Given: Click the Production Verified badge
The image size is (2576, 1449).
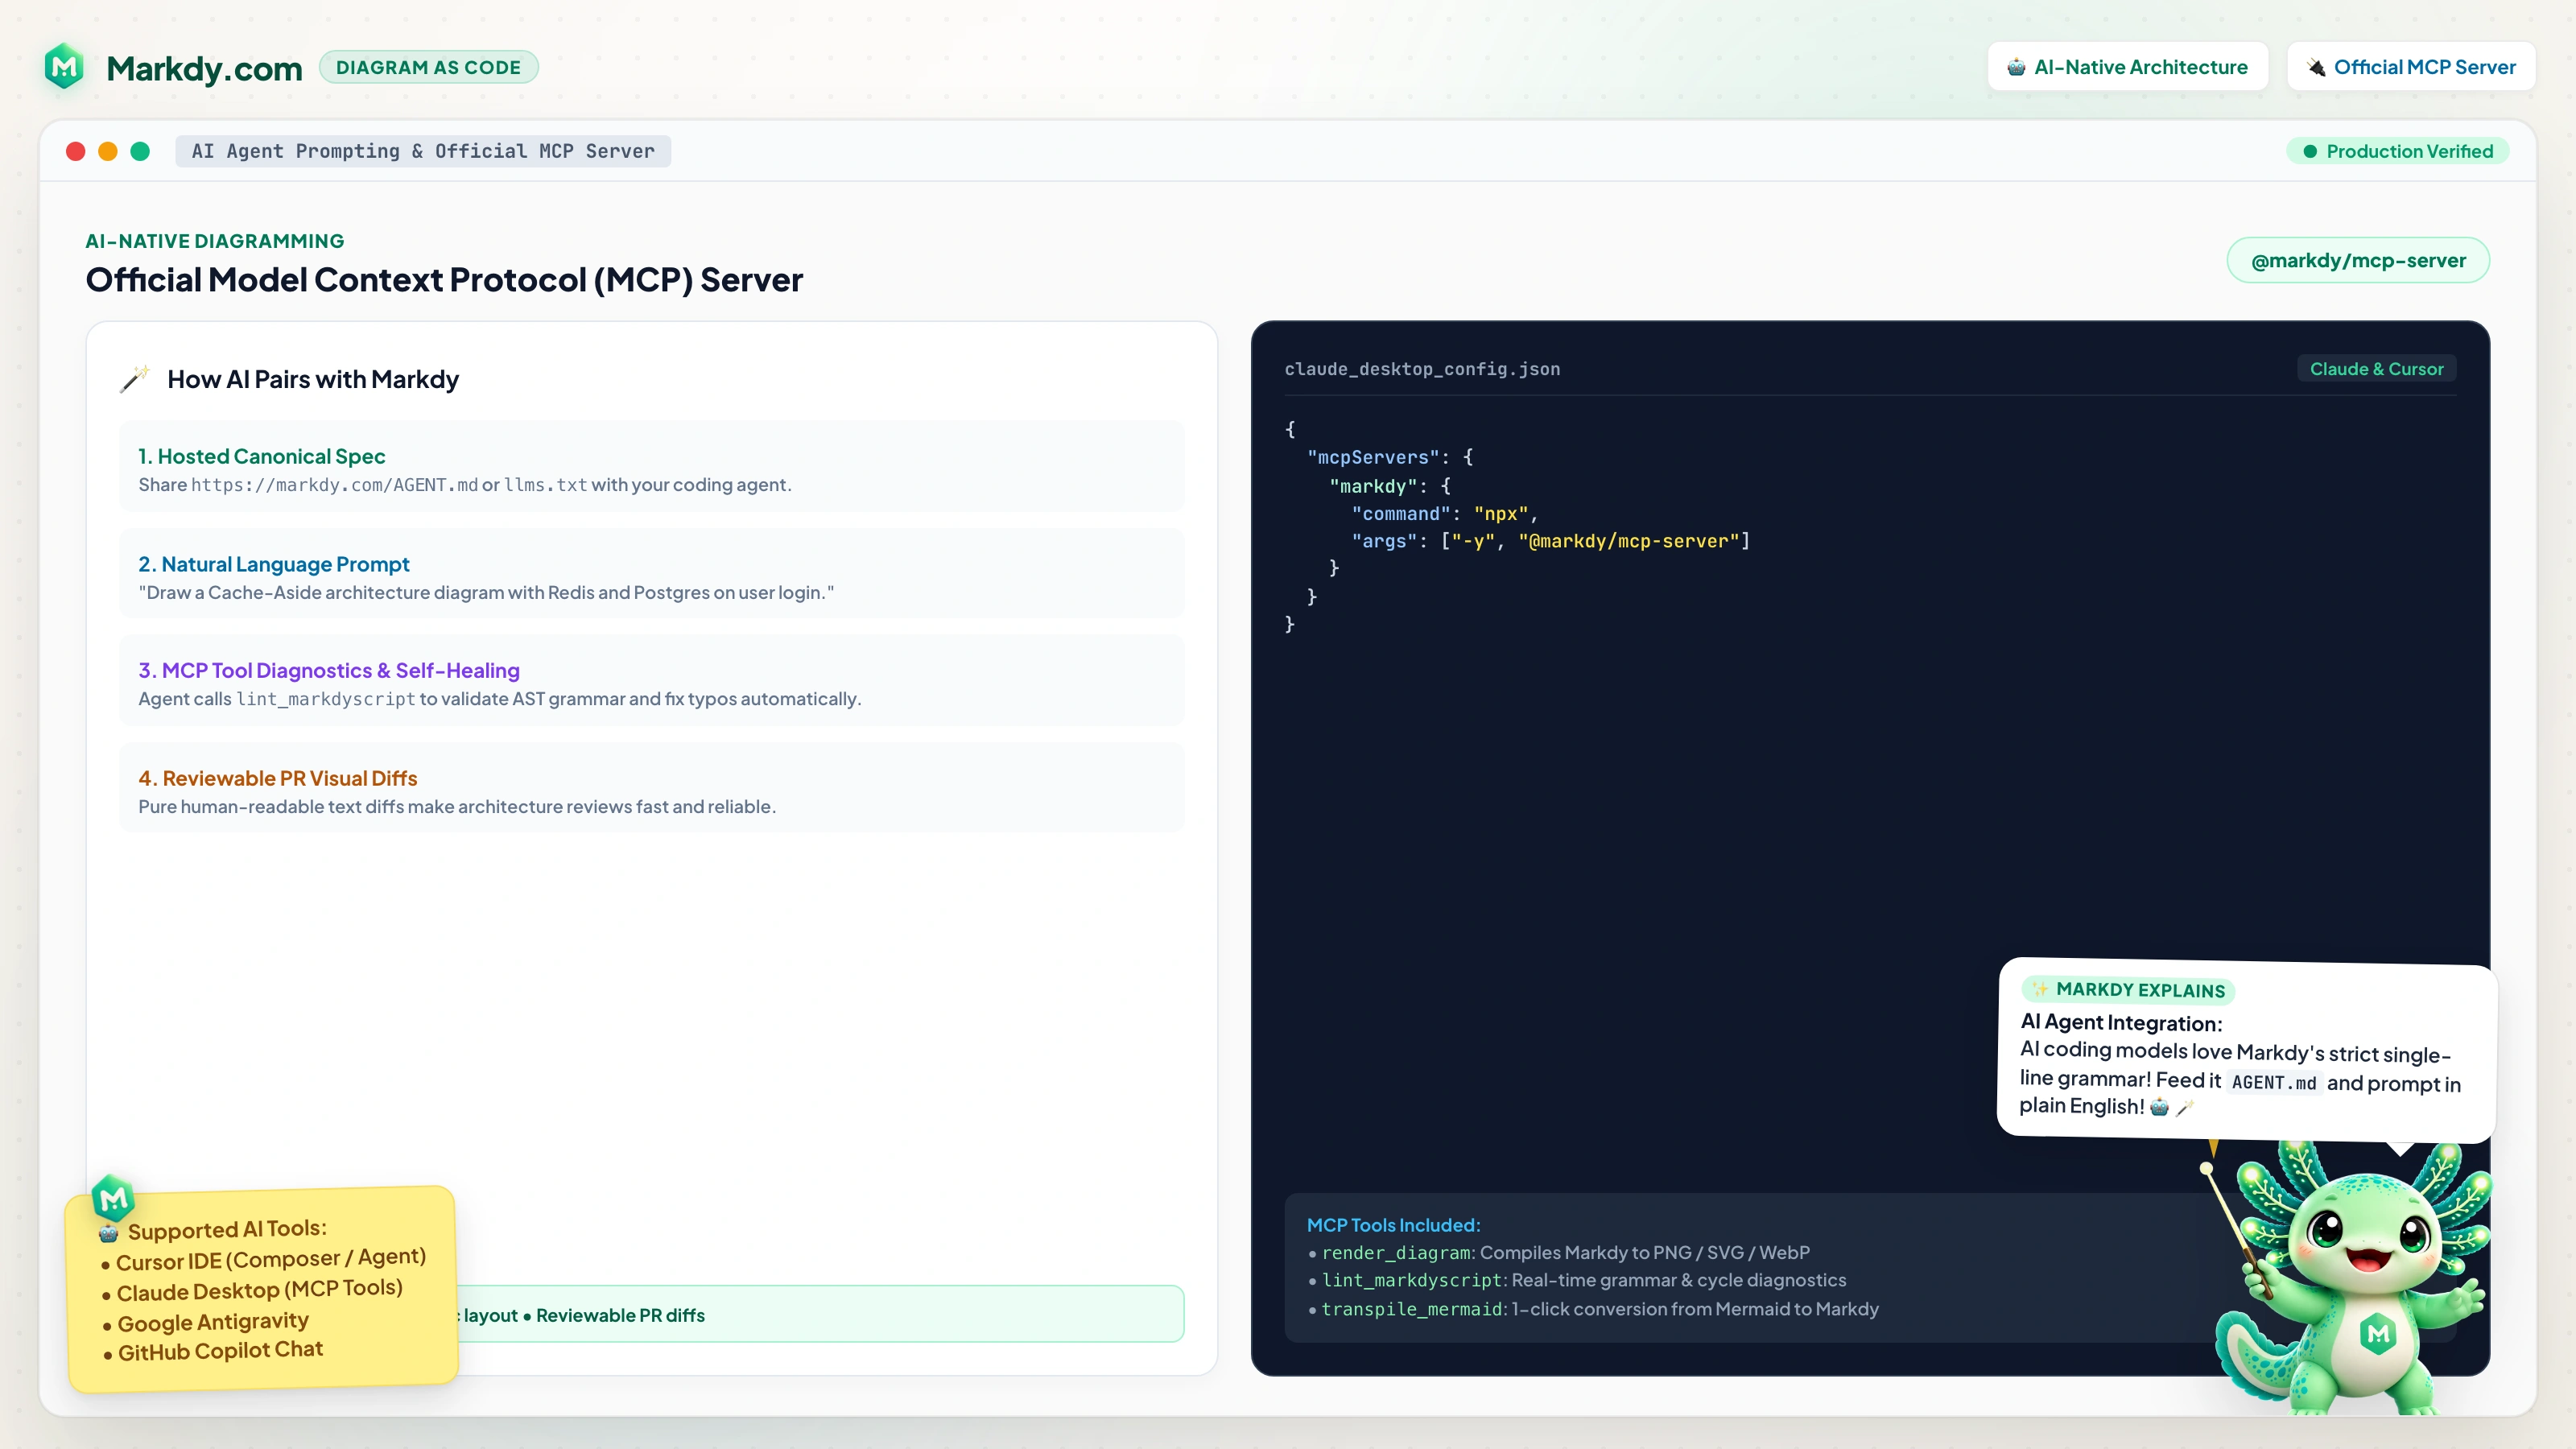Looking at the screenshot, I should [x=2398, y=152].
